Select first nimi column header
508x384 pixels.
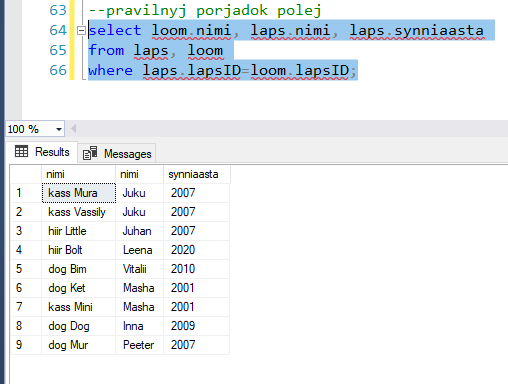click(x=79, y=174)
